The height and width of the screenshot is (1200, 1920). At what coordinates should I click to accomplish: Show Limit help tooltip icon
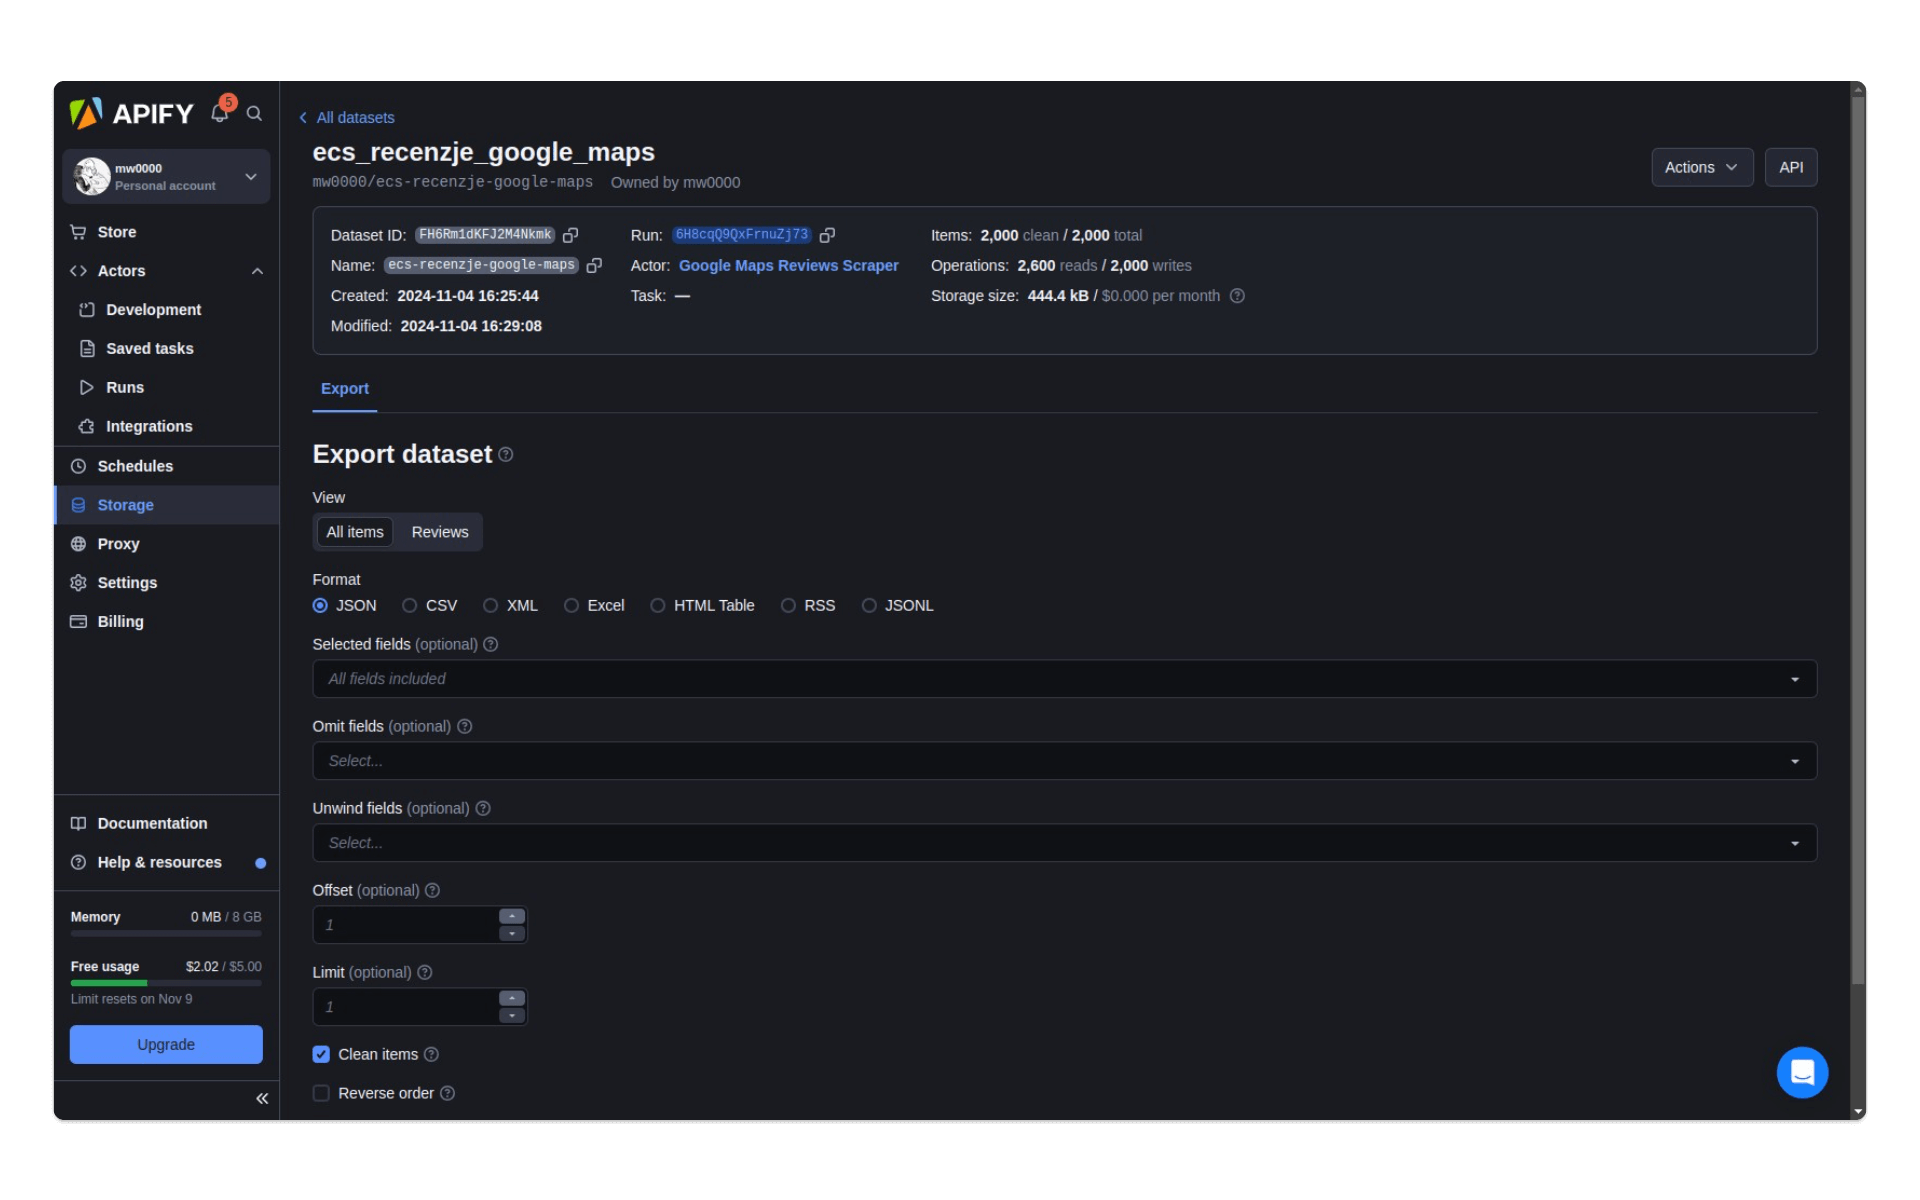point(425,973)
